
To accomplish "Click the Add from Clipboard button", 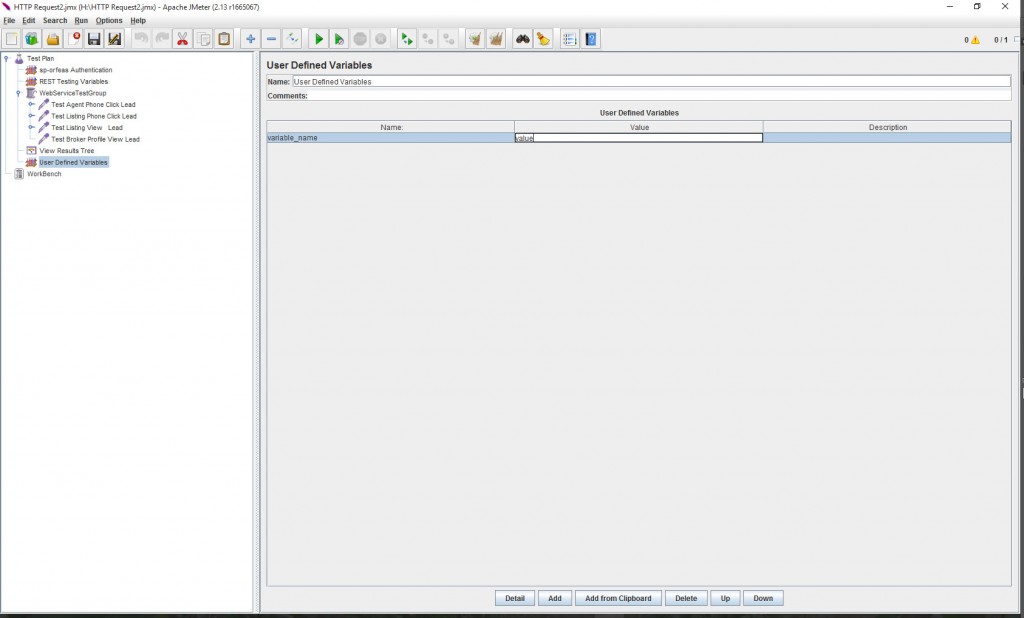I will point(620,597).
